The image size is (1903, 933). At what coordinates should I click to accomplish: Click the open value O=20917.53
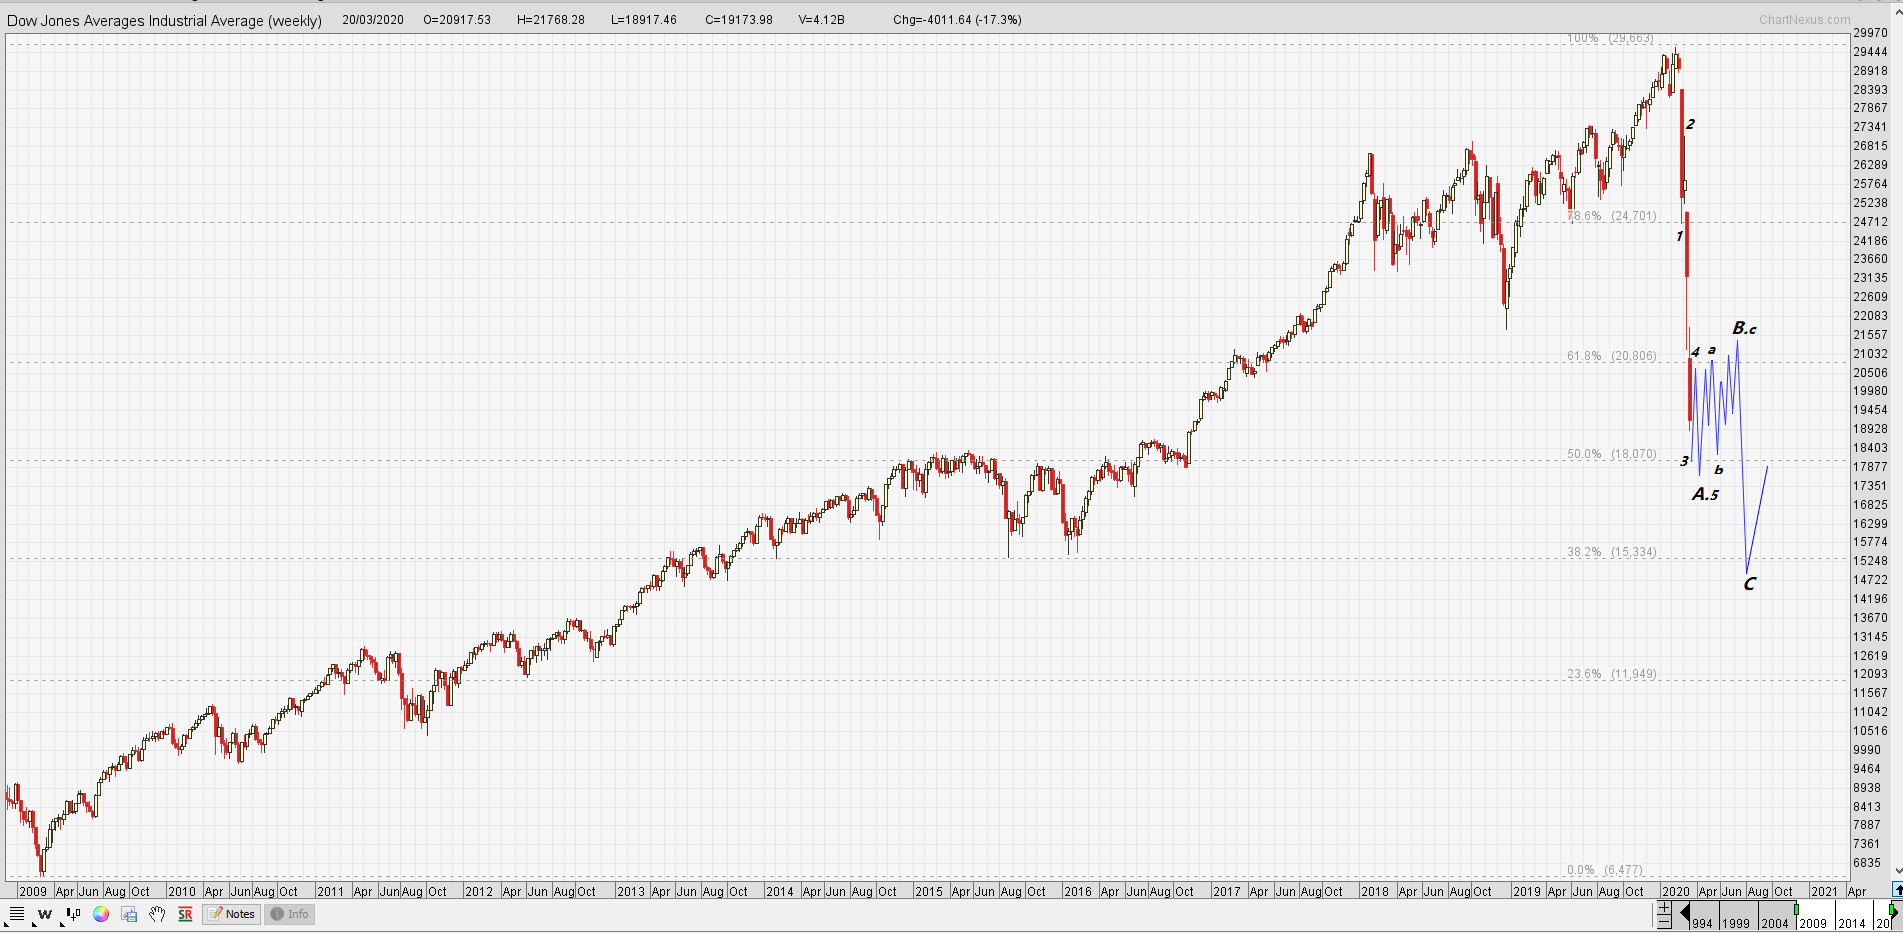pos(457,20)
